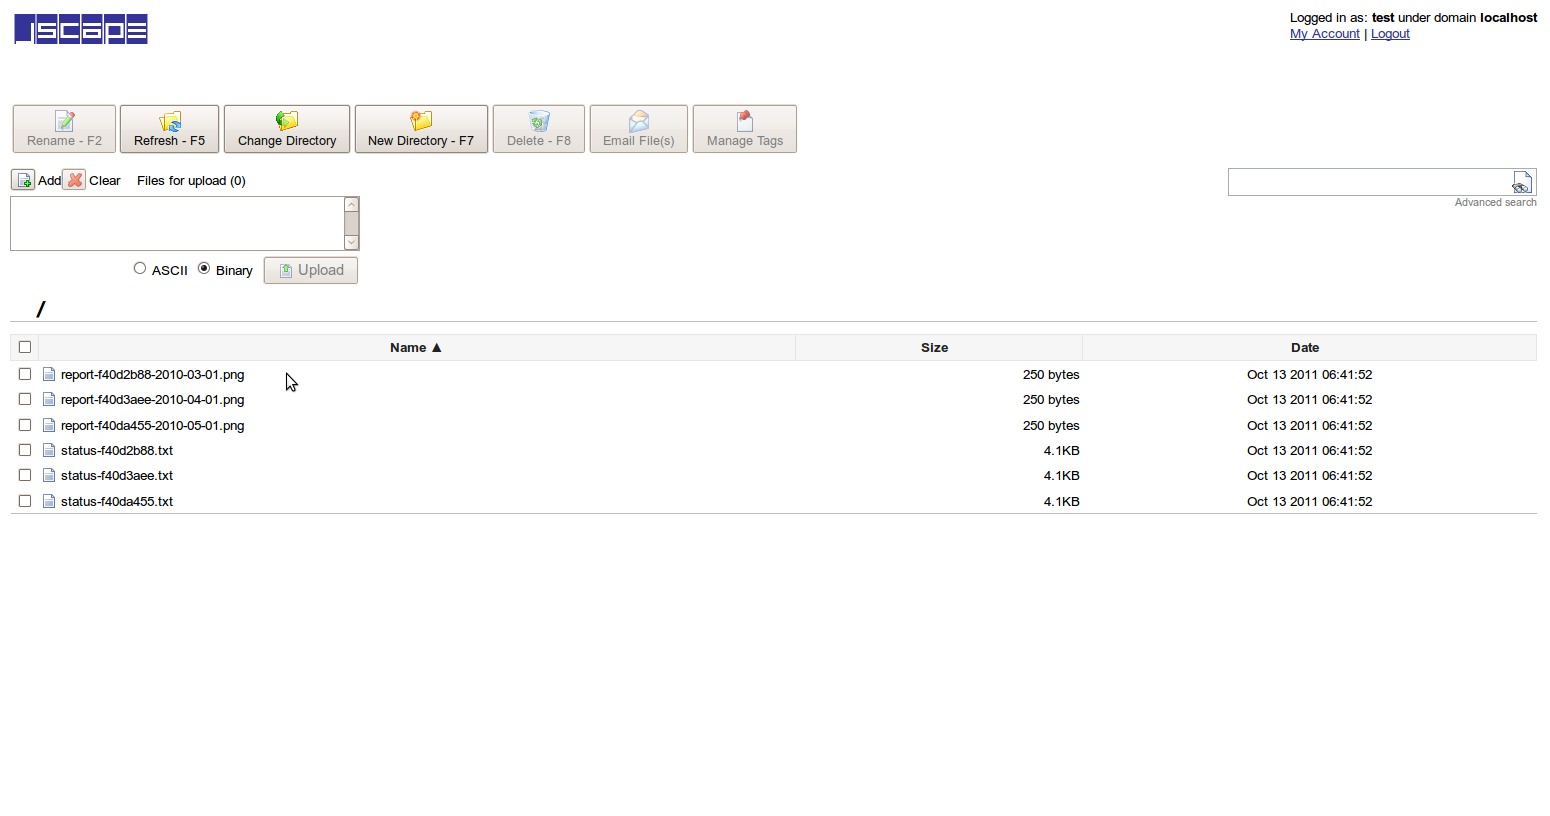This screenshot has height=816, width=1550.
Task: Click the up arrow on the upload list scrollbar
Action: (x=351, y=204)
